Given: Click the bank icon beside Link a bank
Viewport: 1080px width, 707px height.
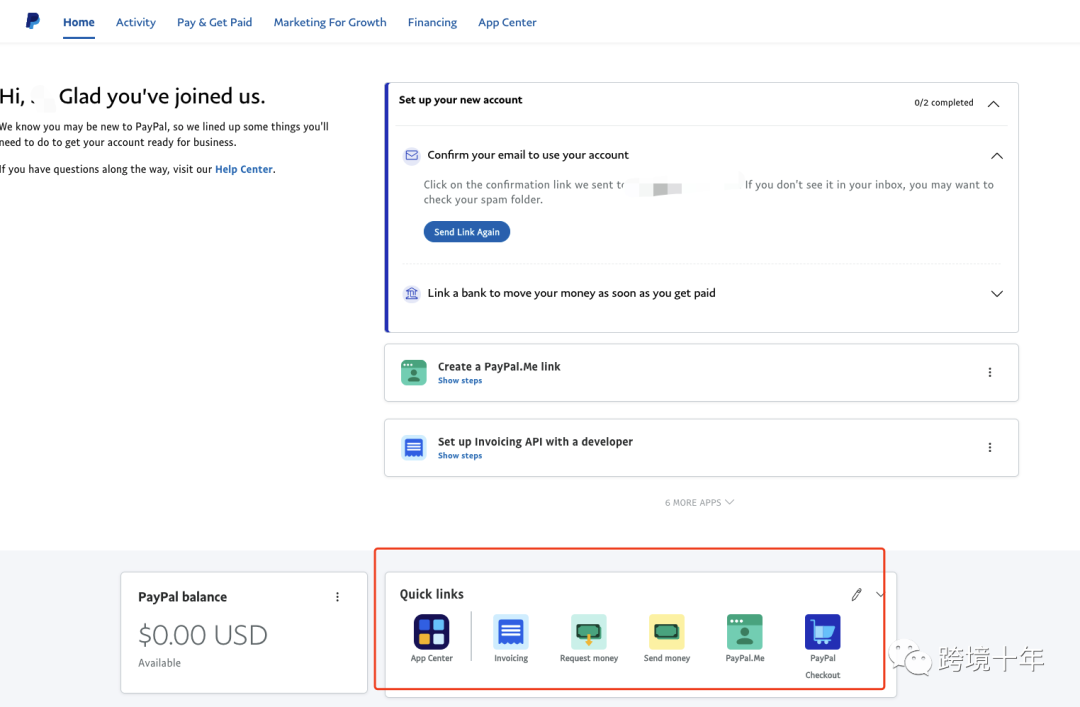Looking at the screenshot, I should pos(411,294).
